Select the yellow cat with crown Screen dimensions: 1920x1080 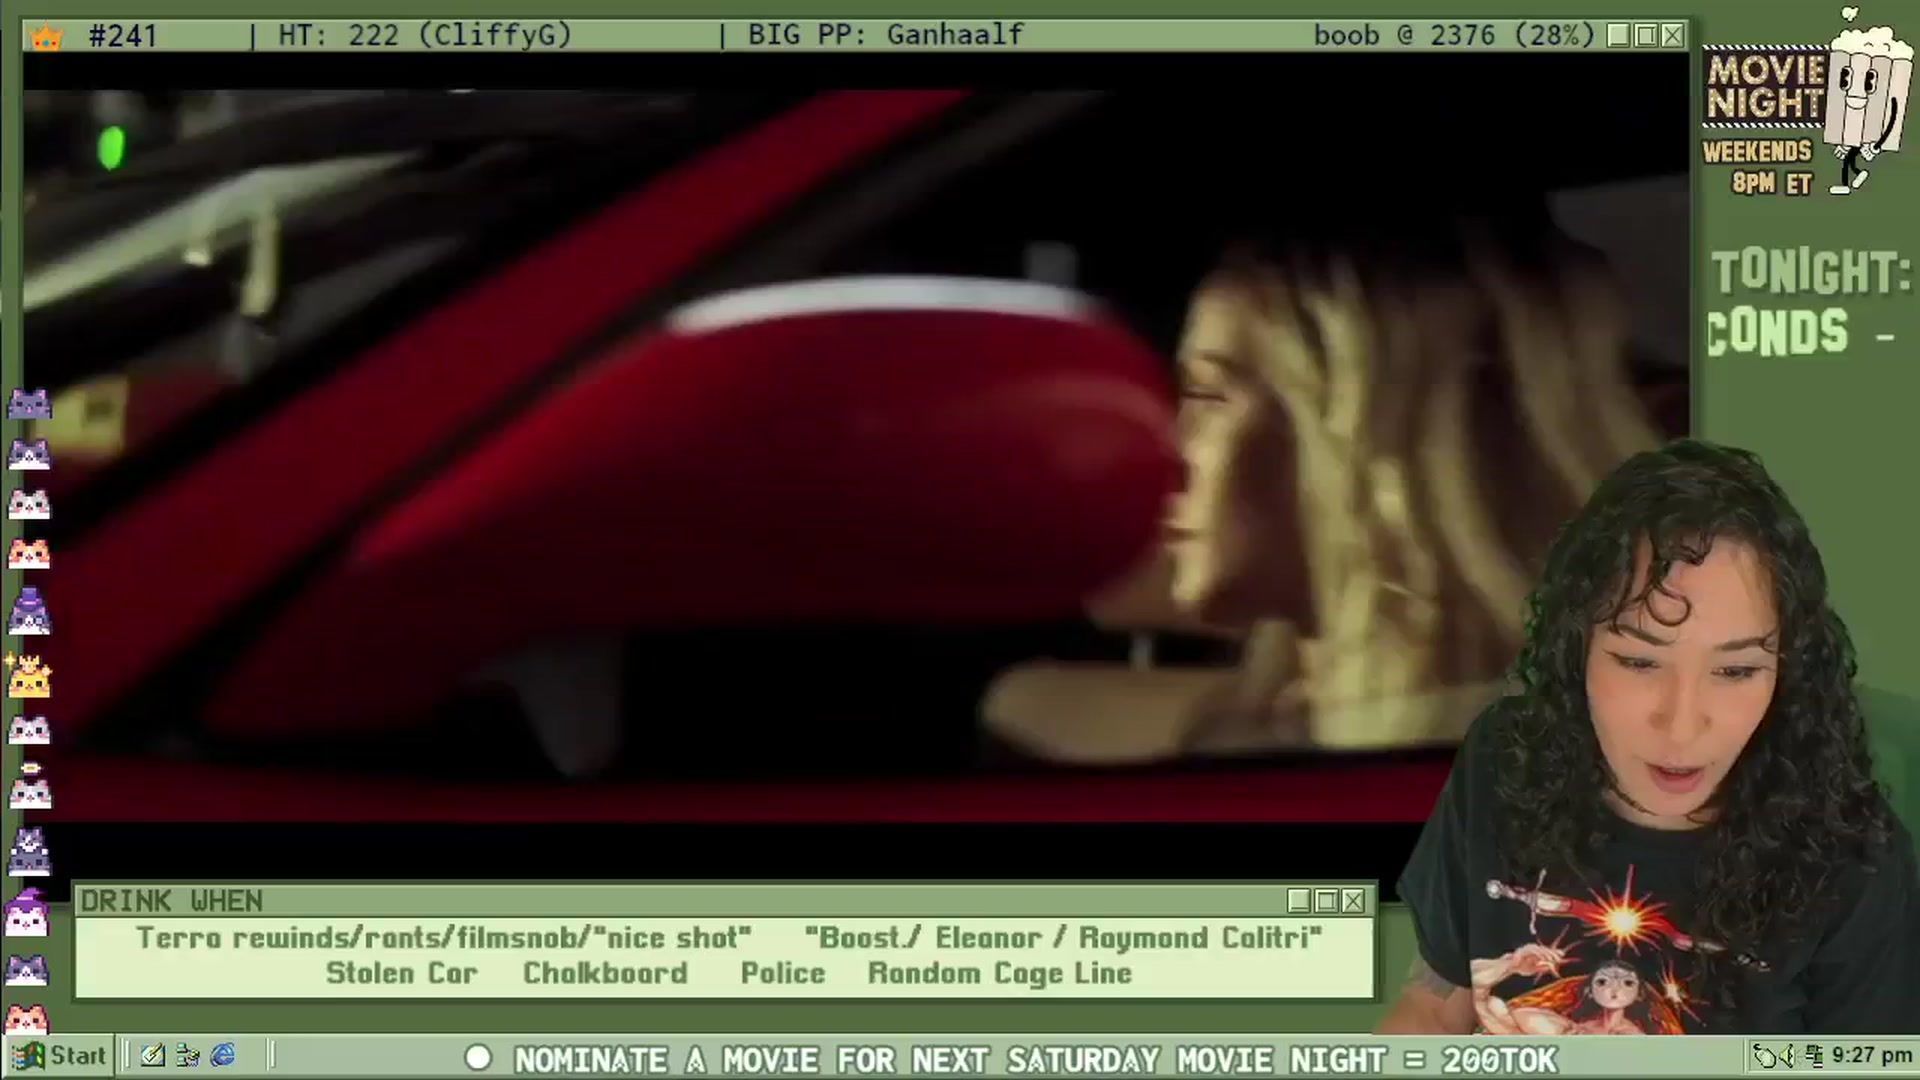point(29,676)
